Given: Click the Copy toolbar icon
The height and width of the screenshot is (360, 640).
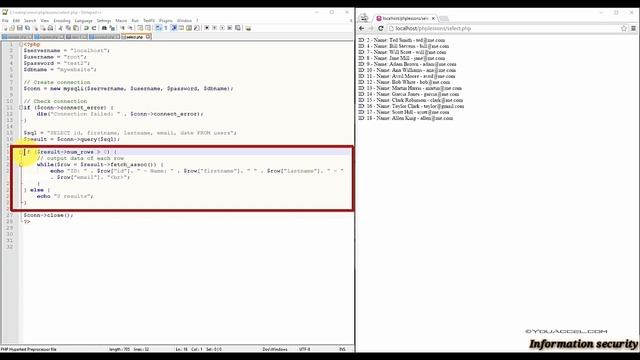Looking at the screenshot, I should [68, 28].
